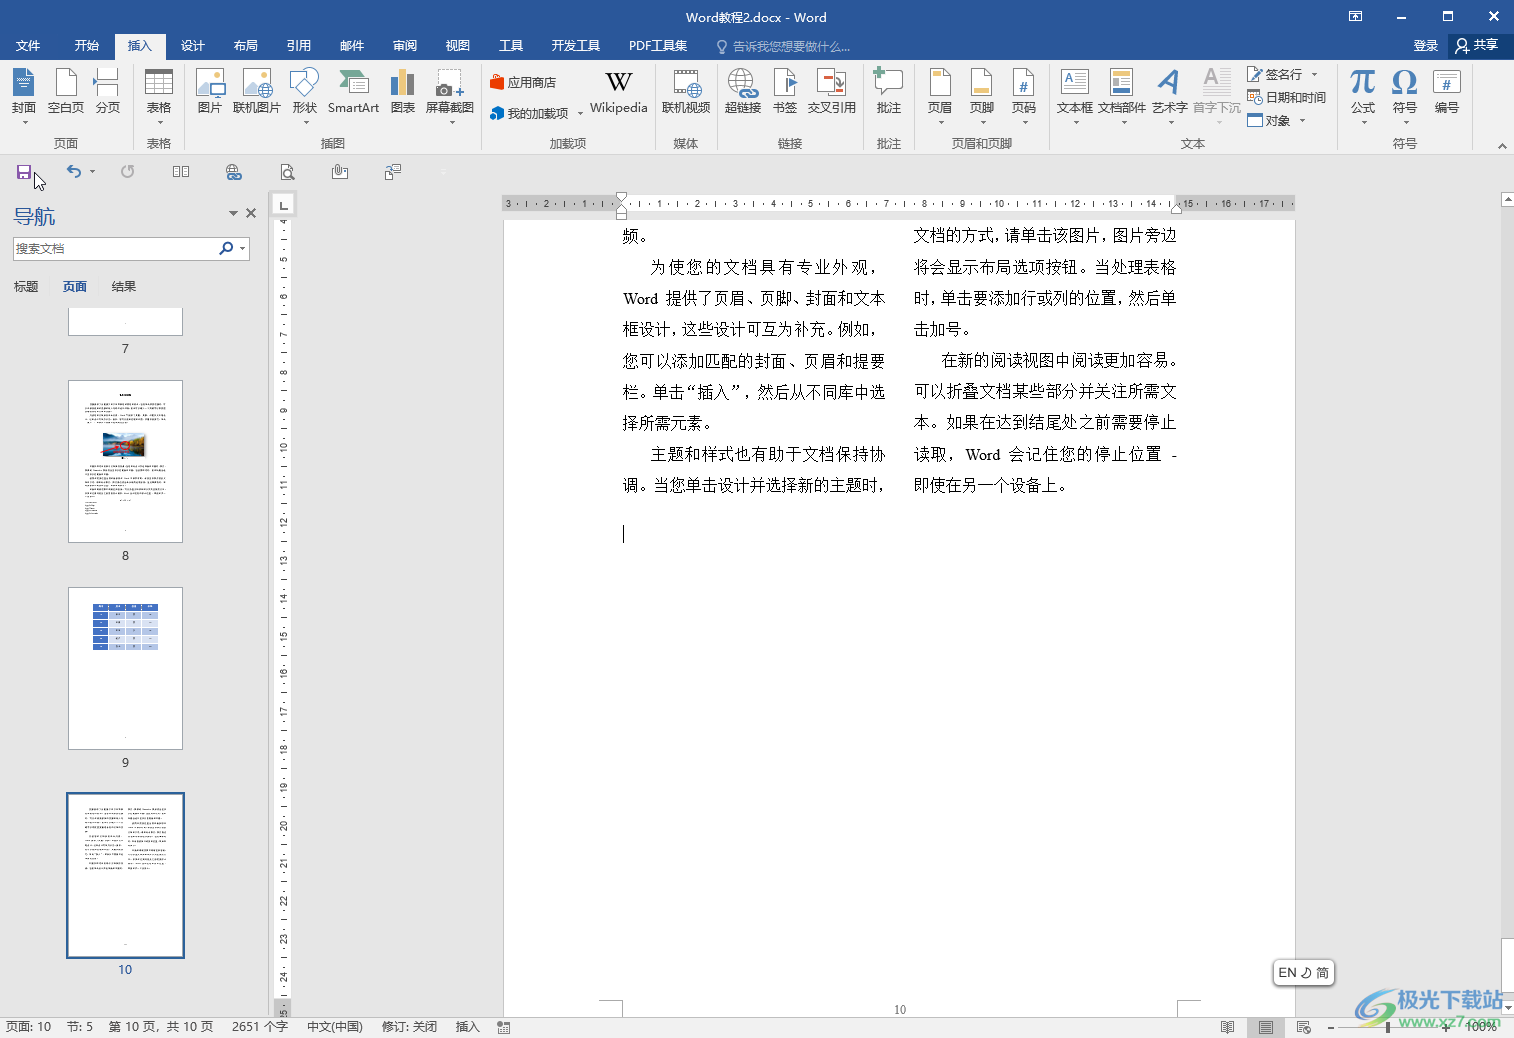Open print preview from quick access toolbar
Image resolution: width=1514 pixels, height=1038 pixels.
[287, 172]
